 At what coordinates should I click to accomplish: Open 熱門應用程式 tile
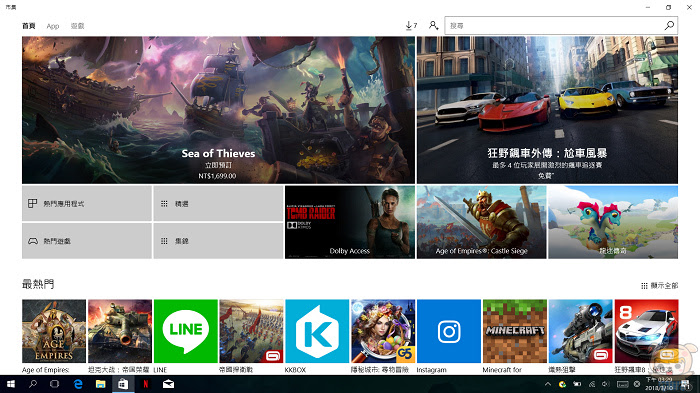tap(87, 203)
